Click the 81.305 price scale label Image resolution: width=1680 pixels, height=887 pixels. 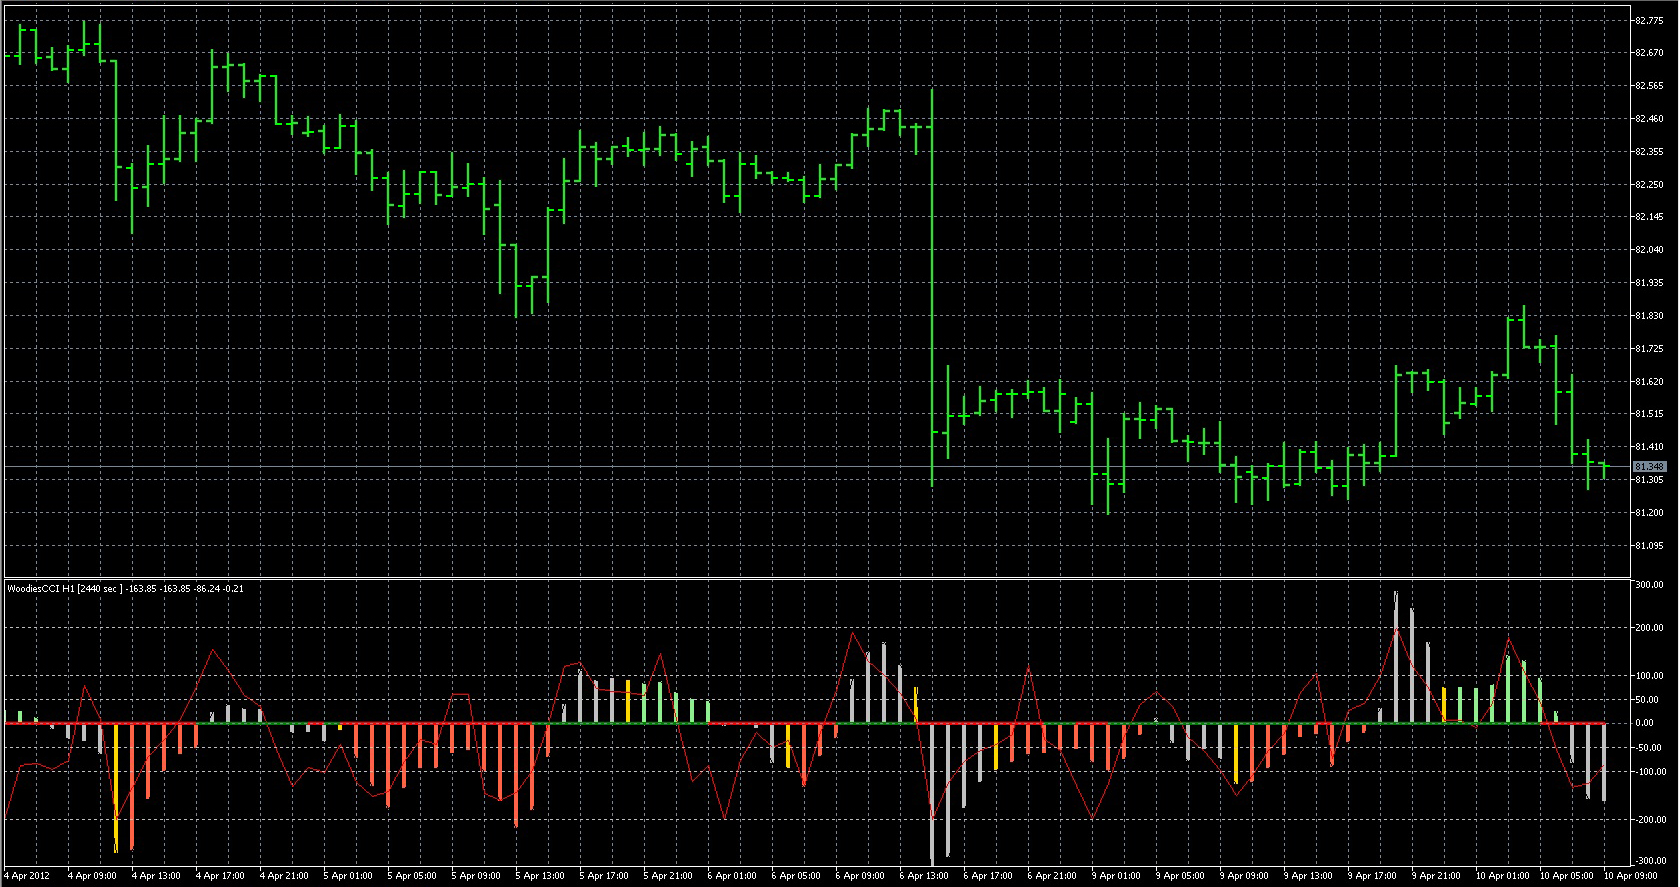[1649, 480]
